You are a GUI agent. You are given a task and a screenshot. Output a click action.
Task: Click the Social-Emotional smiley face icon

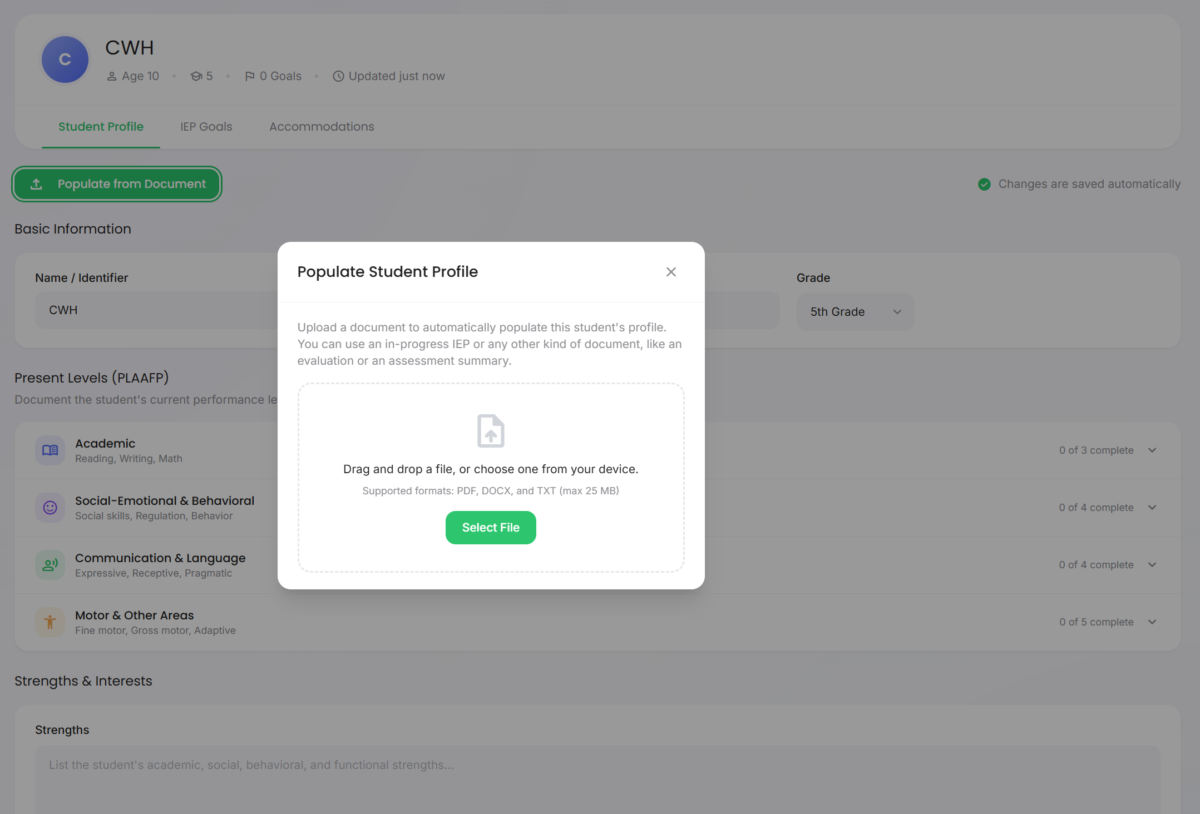click(50, 508)
